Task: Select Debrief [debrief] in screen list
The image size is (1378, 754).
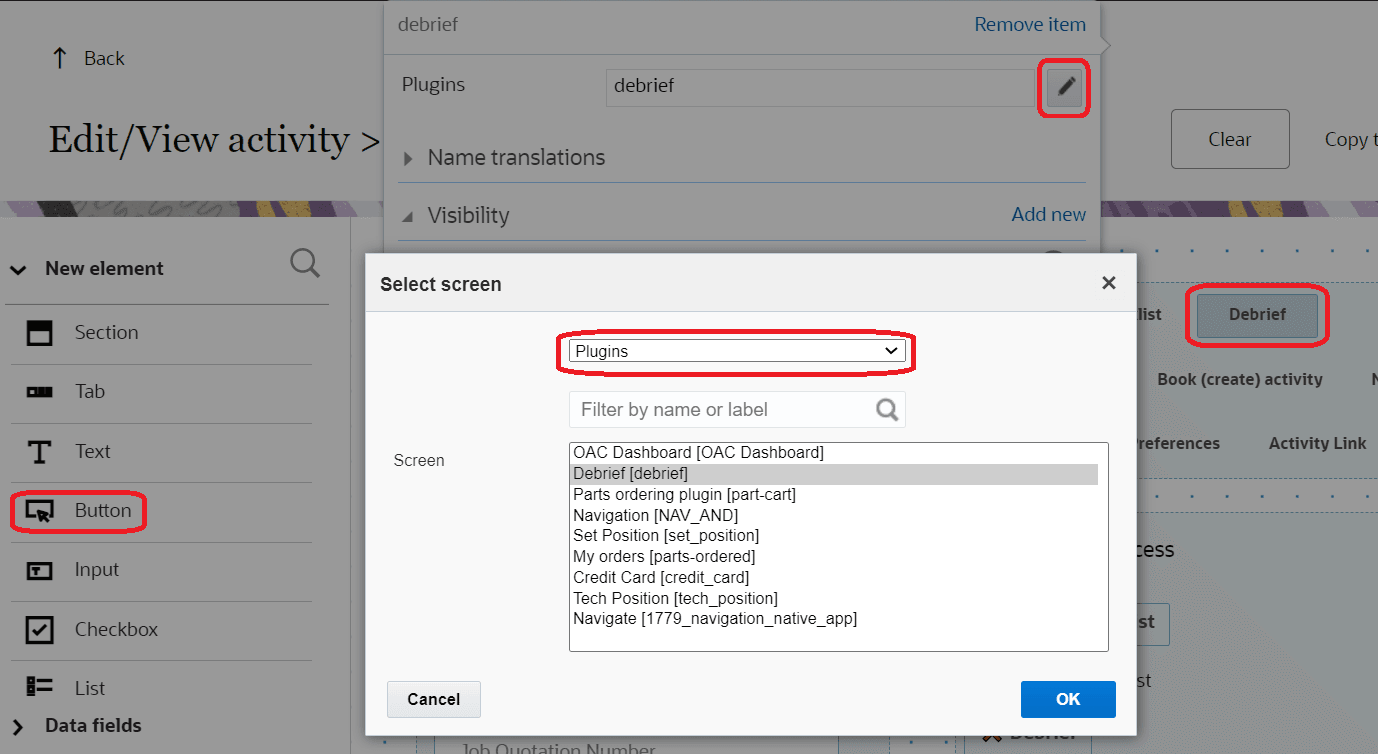Action: [x=834, y=474]
